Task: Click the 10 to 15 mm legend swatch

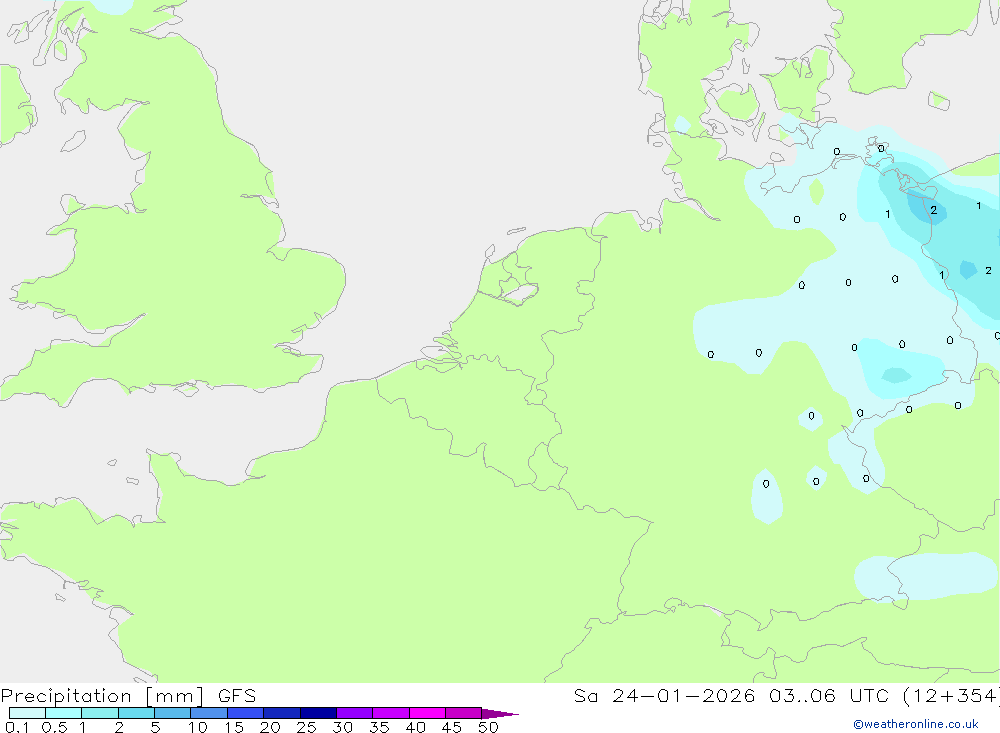Action: coord(209,713)
